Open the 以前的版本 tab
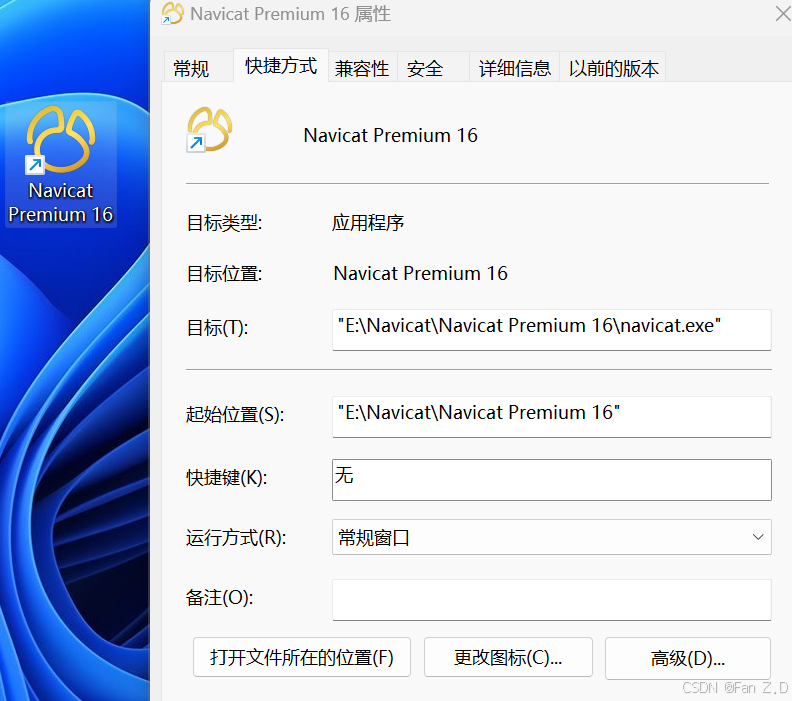Screen dimensions: 792x701 point(613,68)
